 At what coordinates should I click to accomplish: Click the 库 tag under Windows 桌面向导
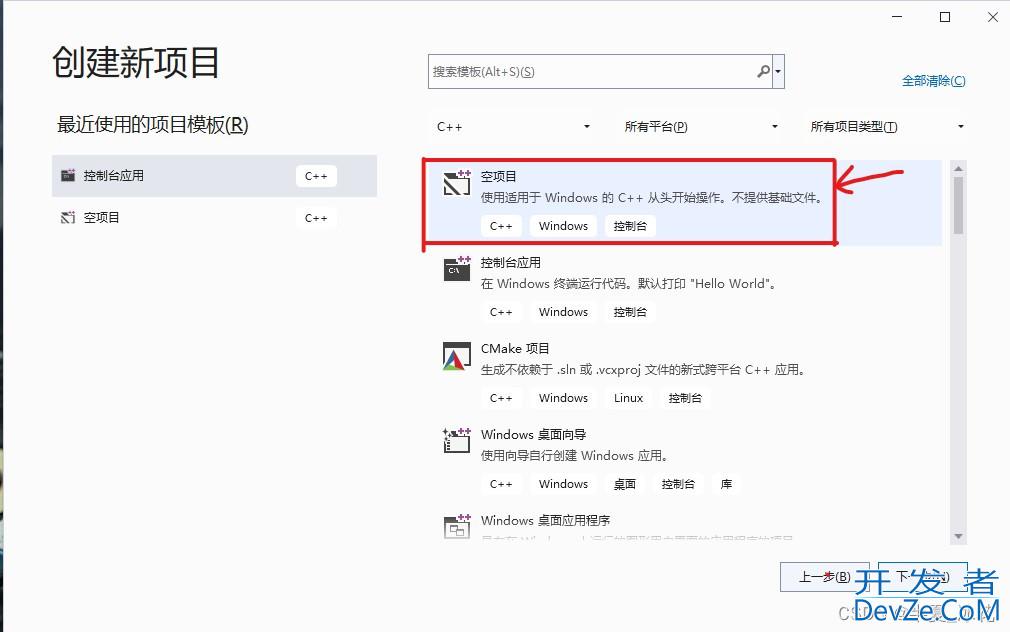click(x=727, y=484)
